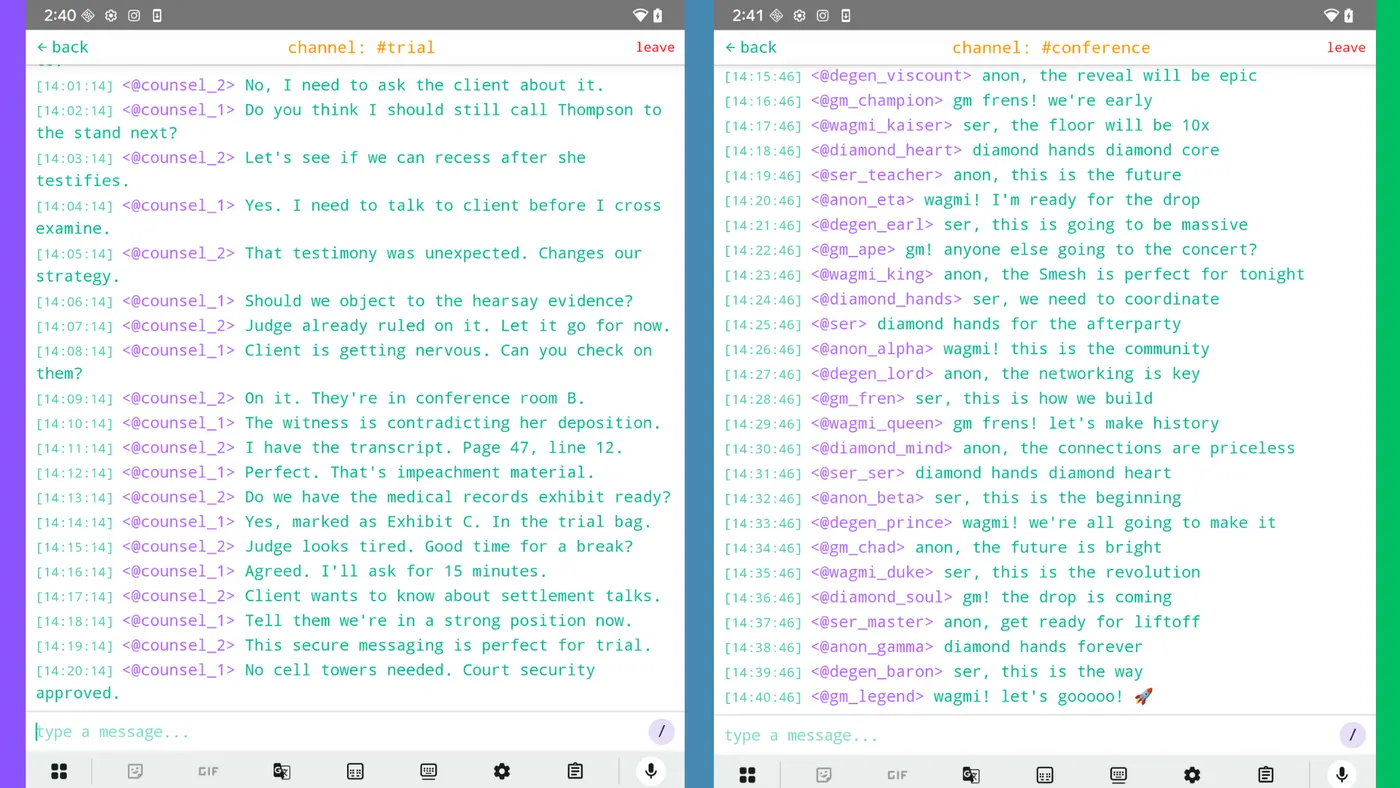Tap slash command button in #conference screen

coord(1352,736)
